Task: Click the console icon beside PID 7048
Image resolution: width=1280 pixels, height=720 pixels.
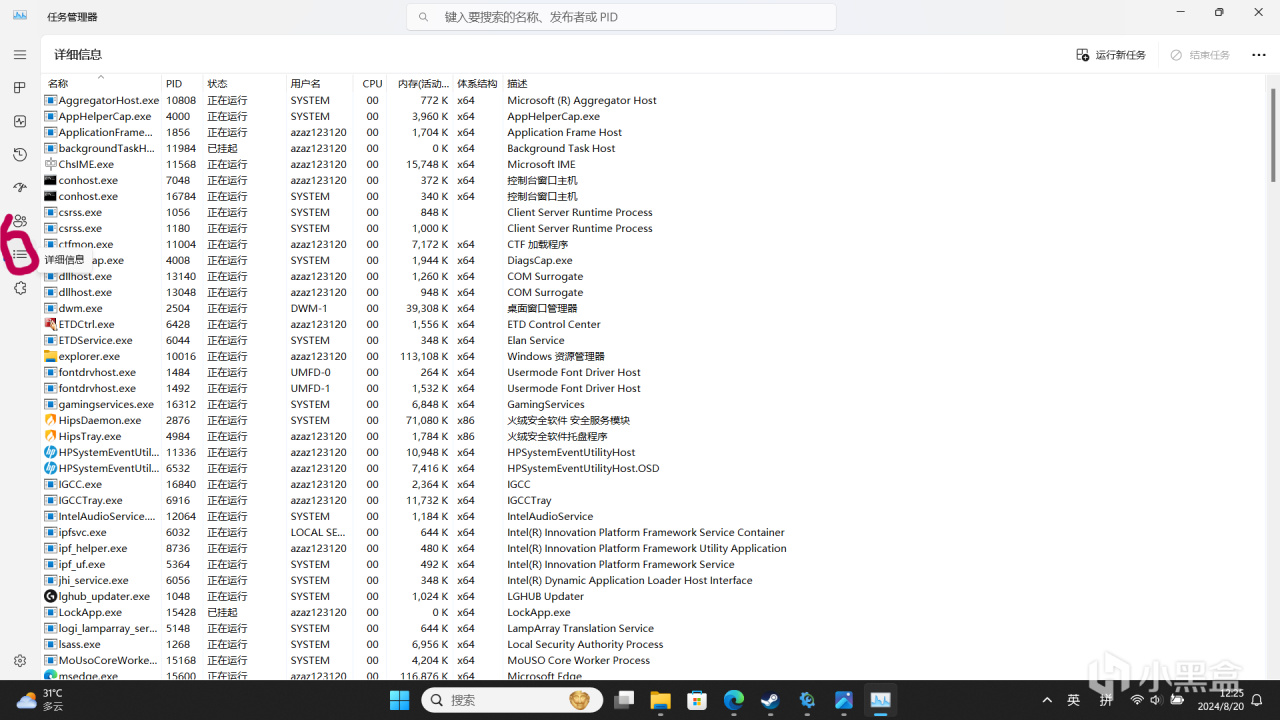Action: [x=50, y=180]
